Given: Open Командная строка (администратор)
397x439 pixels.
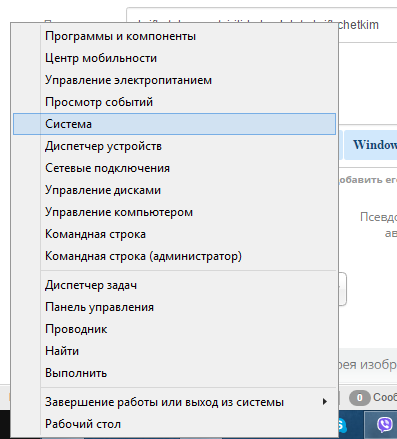Looking at the screenshot, I should tap(174, 256).
